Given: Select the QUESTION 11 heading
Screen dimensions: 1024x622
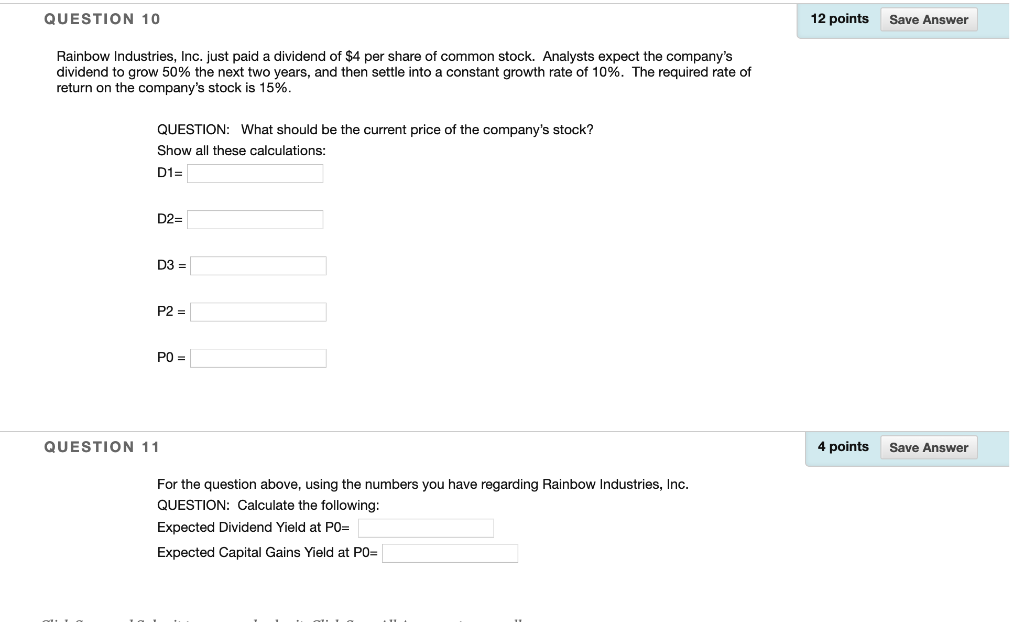Looking at the screenshot, I should pyautogui.click(x=102, y=446).
